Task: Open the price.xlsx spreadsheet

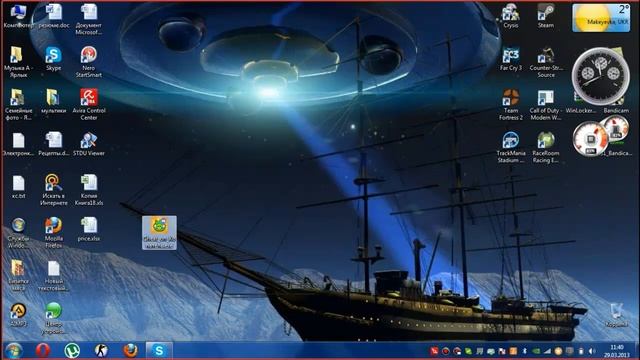Action: 89,229
